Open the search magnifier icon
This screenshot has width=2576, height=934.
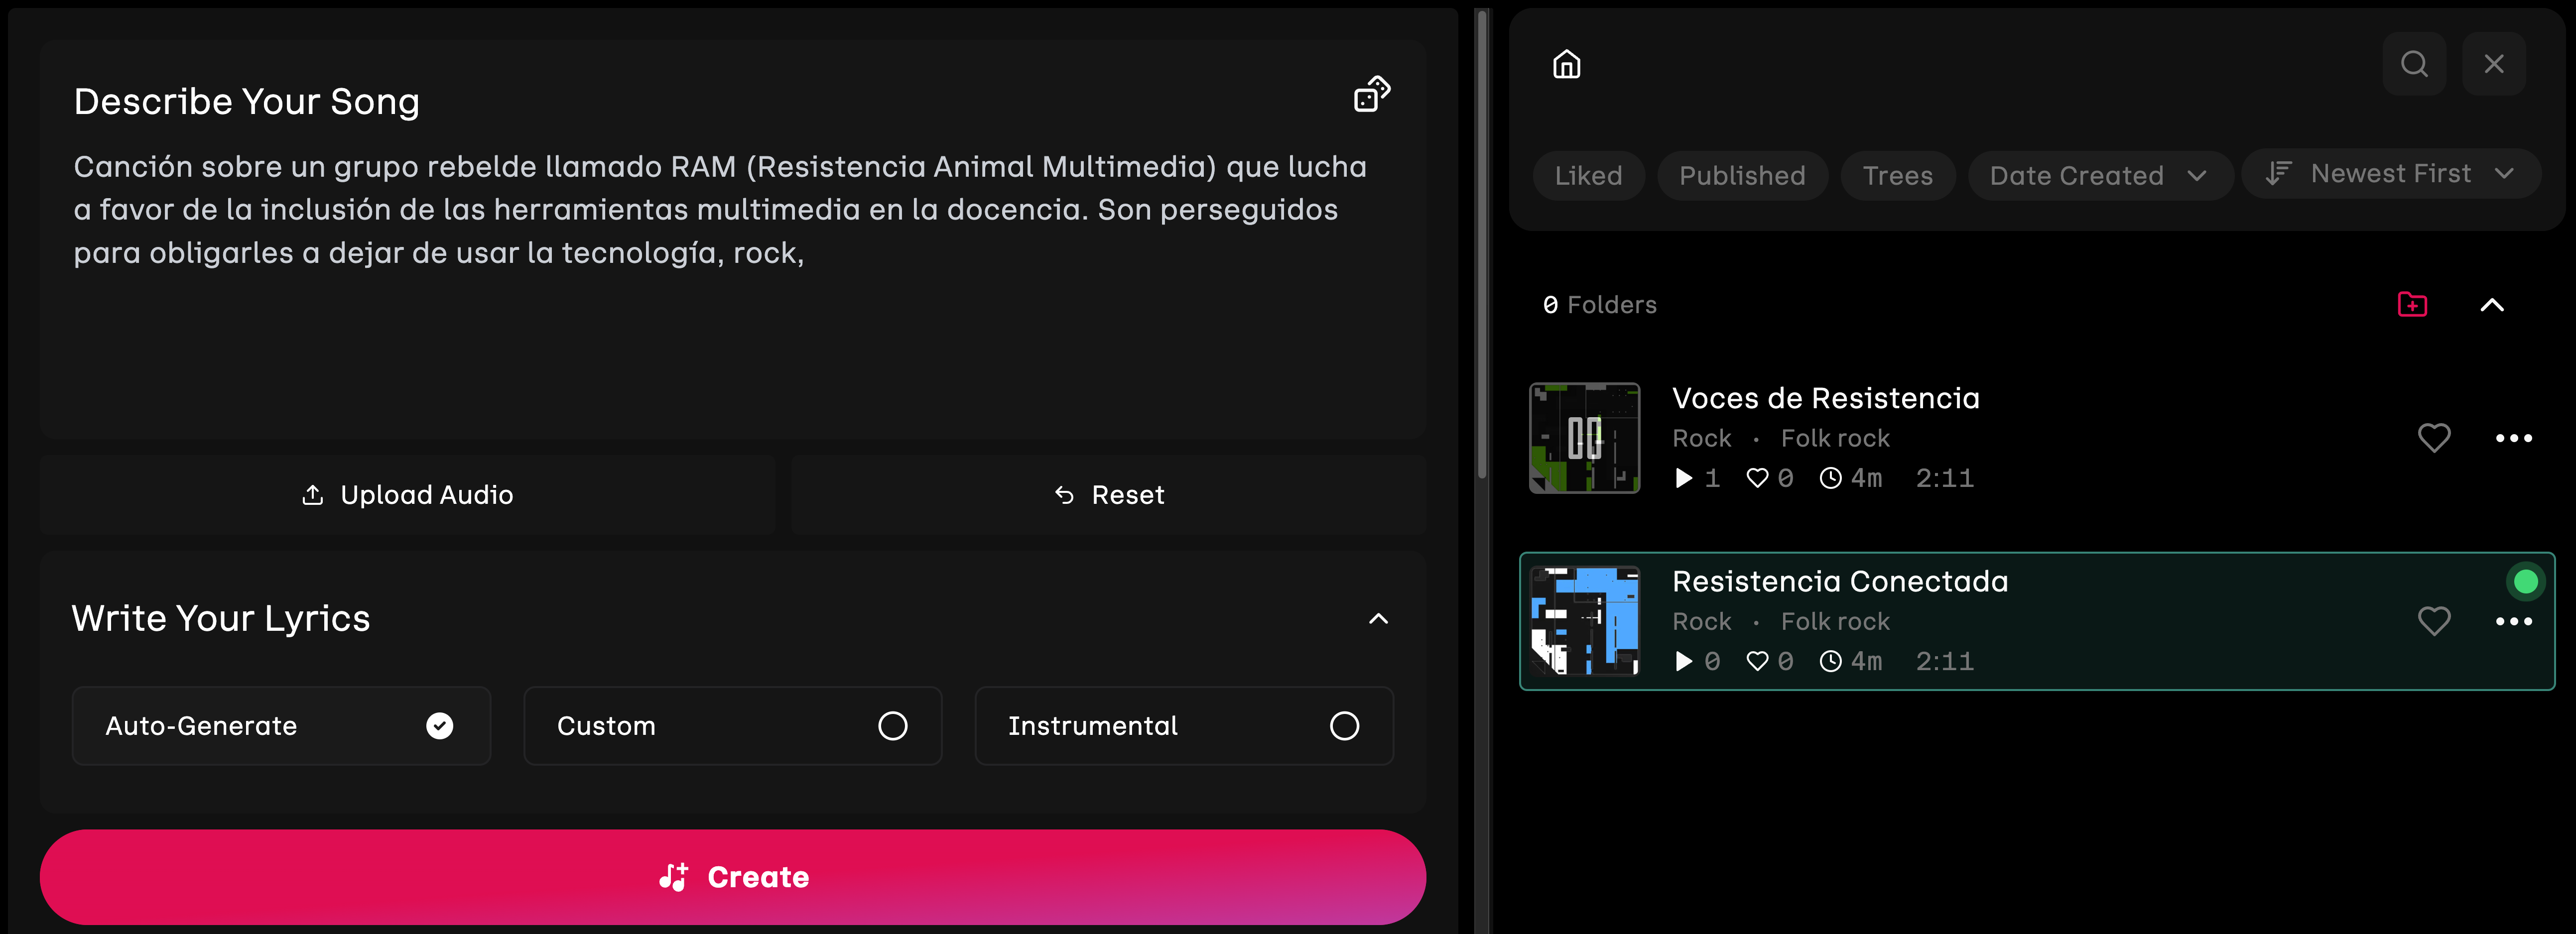(2414, 64)
